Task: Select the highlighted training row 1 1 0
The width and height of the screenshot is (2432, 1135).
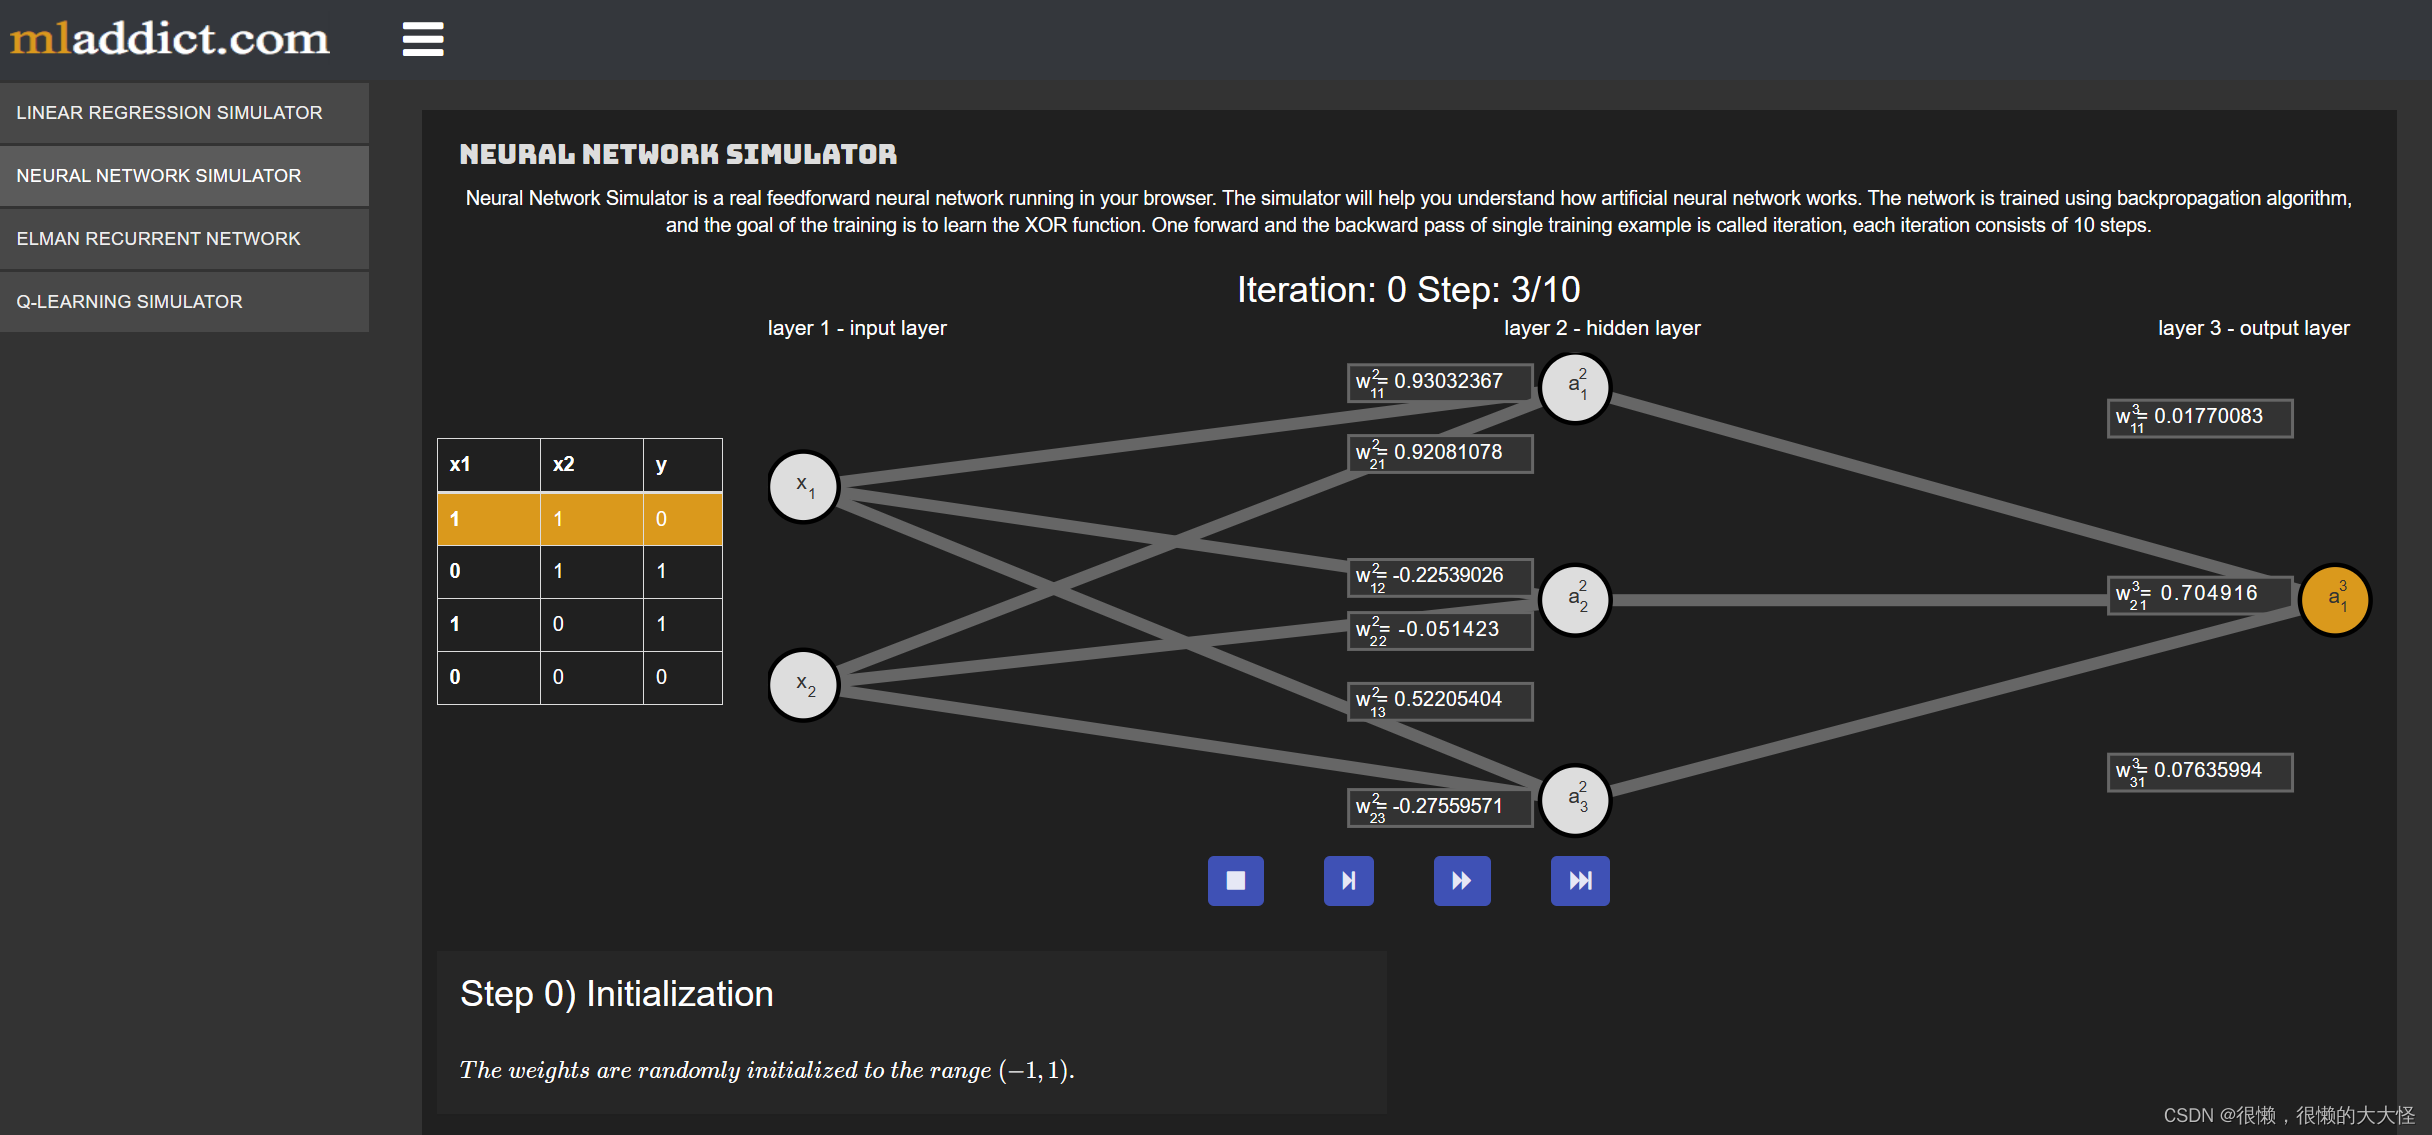Action: (x=579, y=519)
